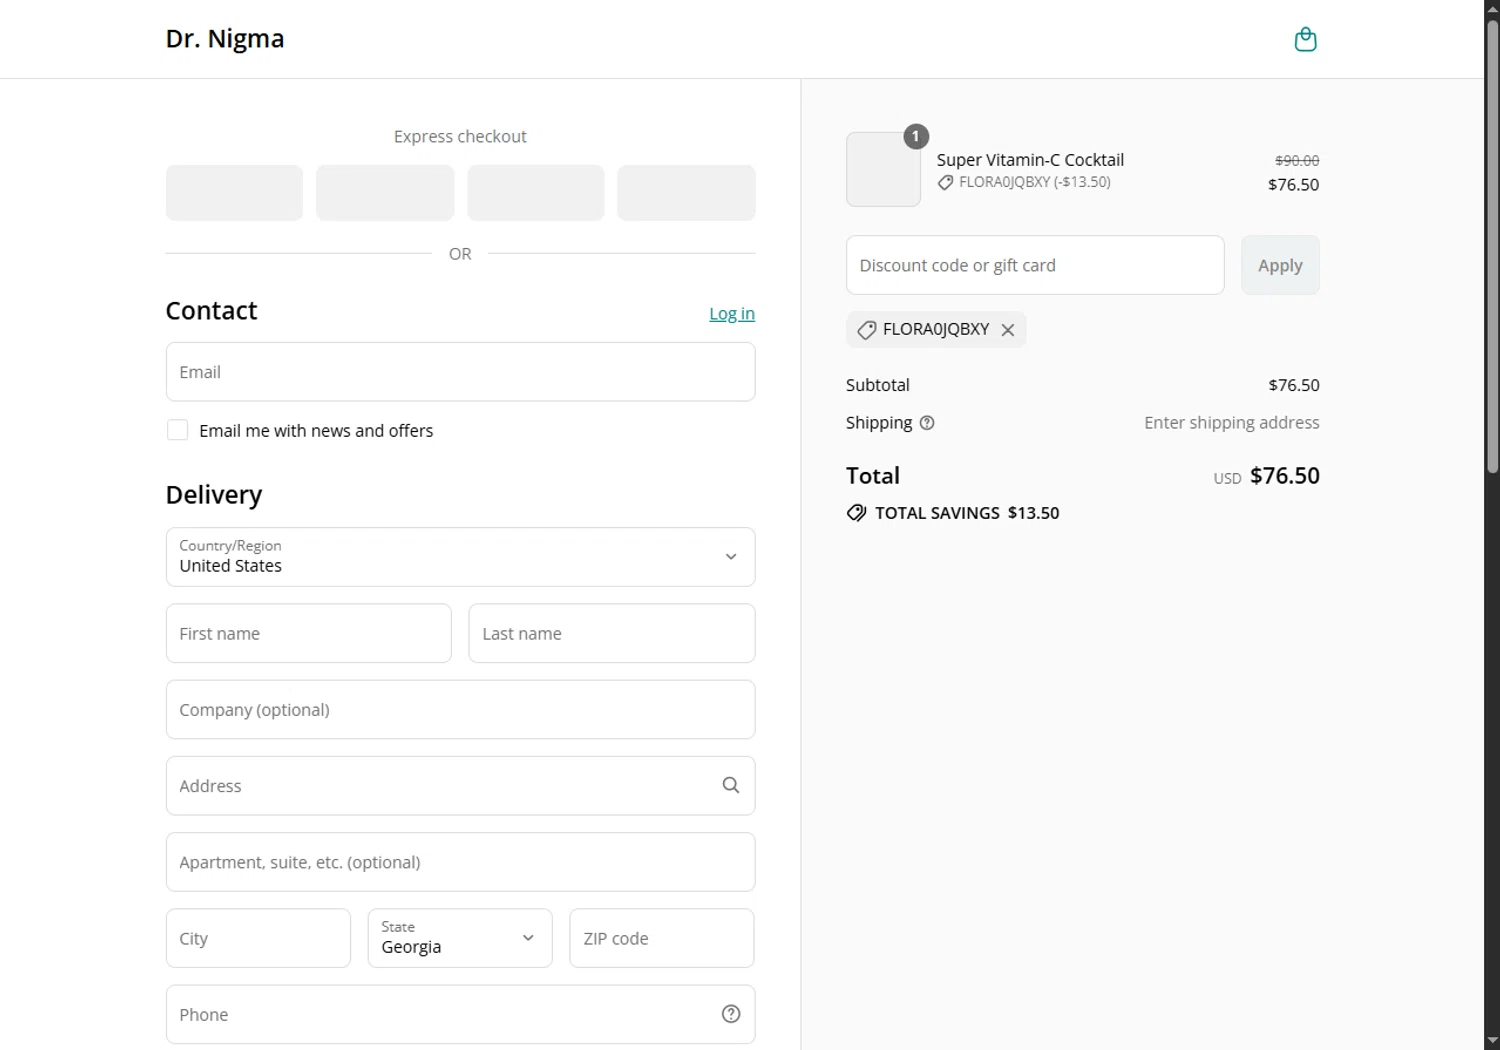Click the Super Vitamin-C Cocktail product thumbnail
Screen dimensions: 1500x1050
(x=883, y=171)
